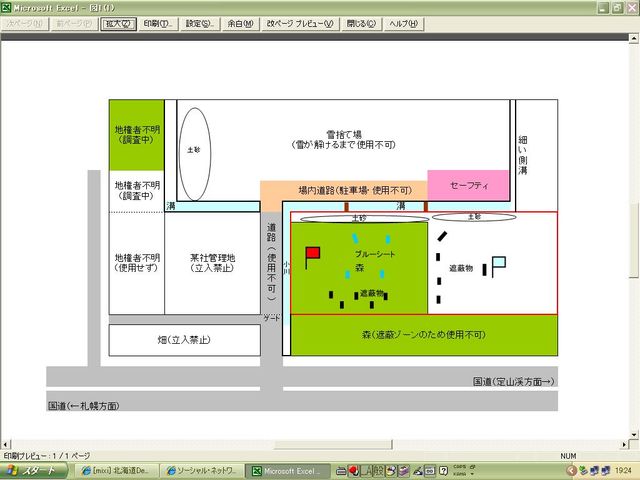Click the 改ページ プレビュー button

(300, 23)
